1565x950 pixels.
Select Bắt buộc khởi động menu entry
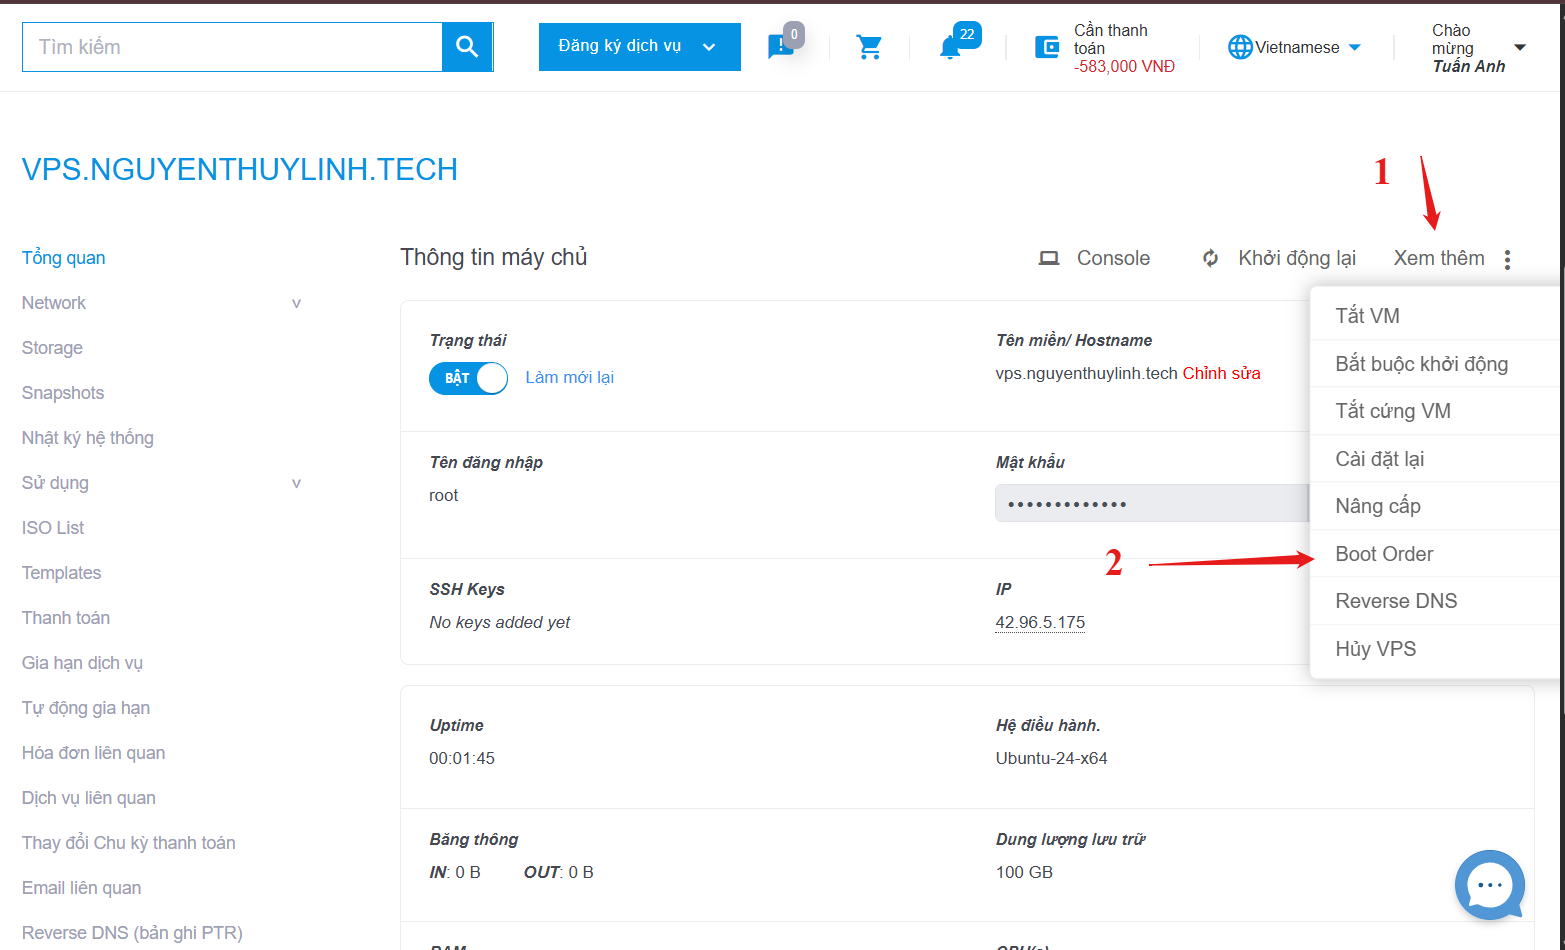[1435, 364]
